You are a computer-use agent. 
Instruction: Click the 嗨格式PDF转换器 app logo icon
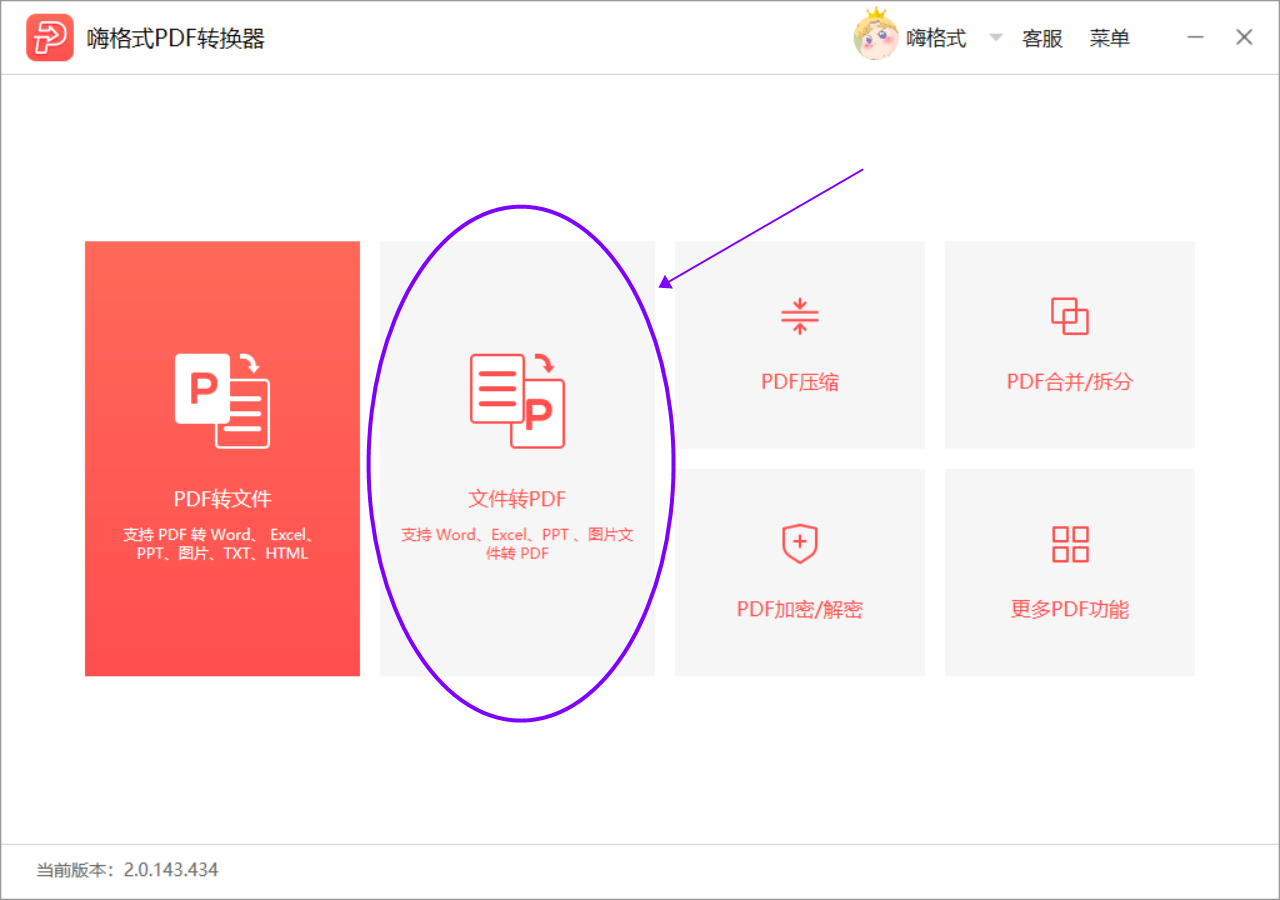pyautogui.click(x=50, y=38)
